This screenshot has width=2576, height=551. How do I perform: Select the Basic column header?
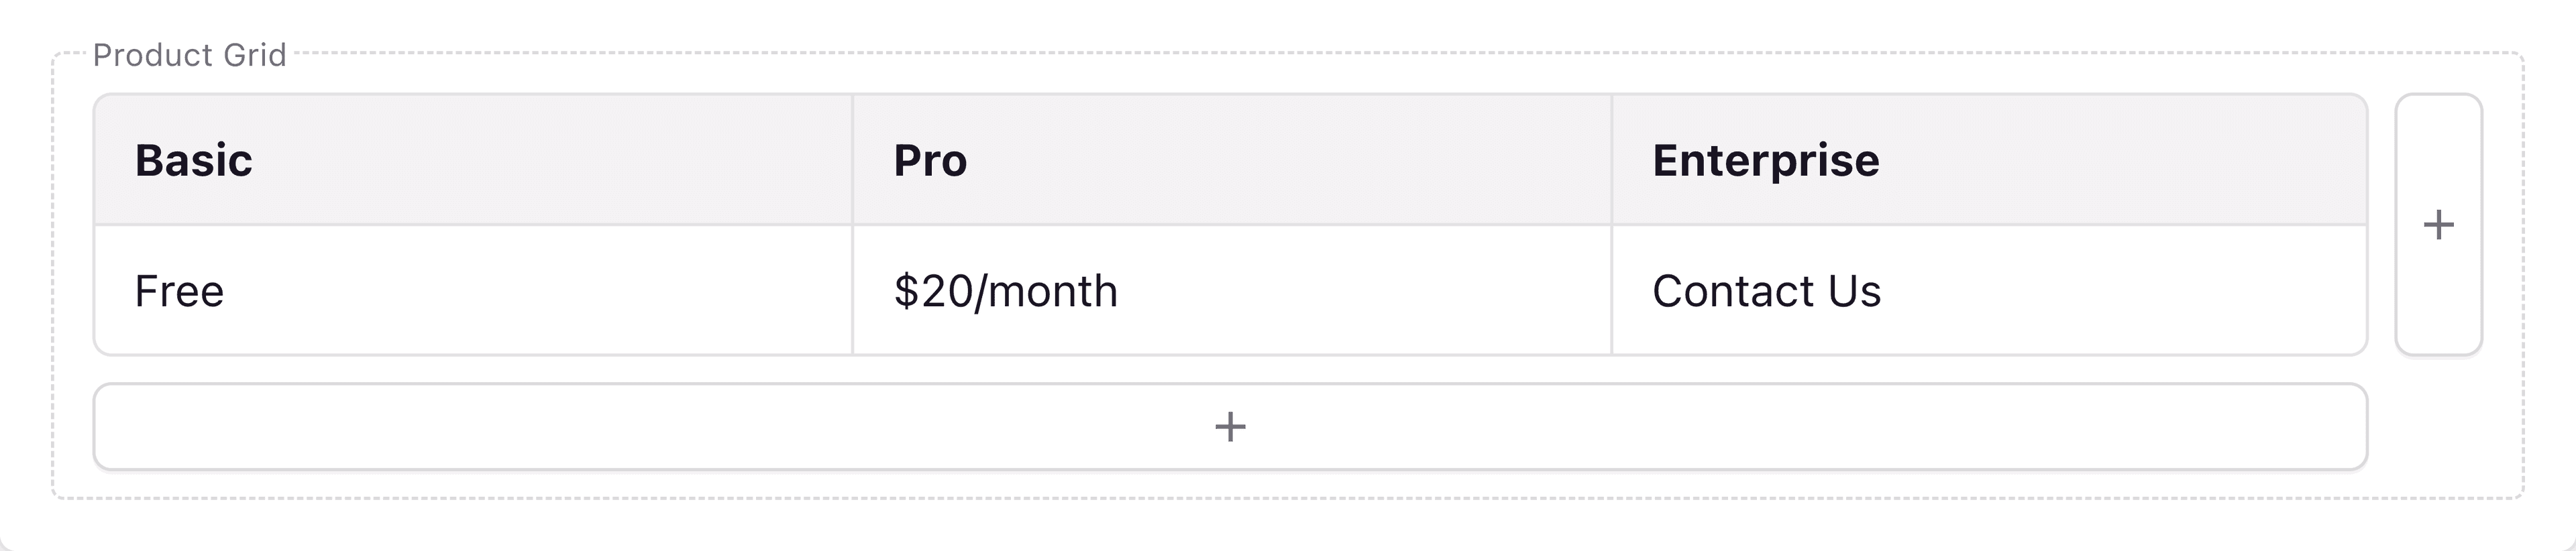coord(195,158)
